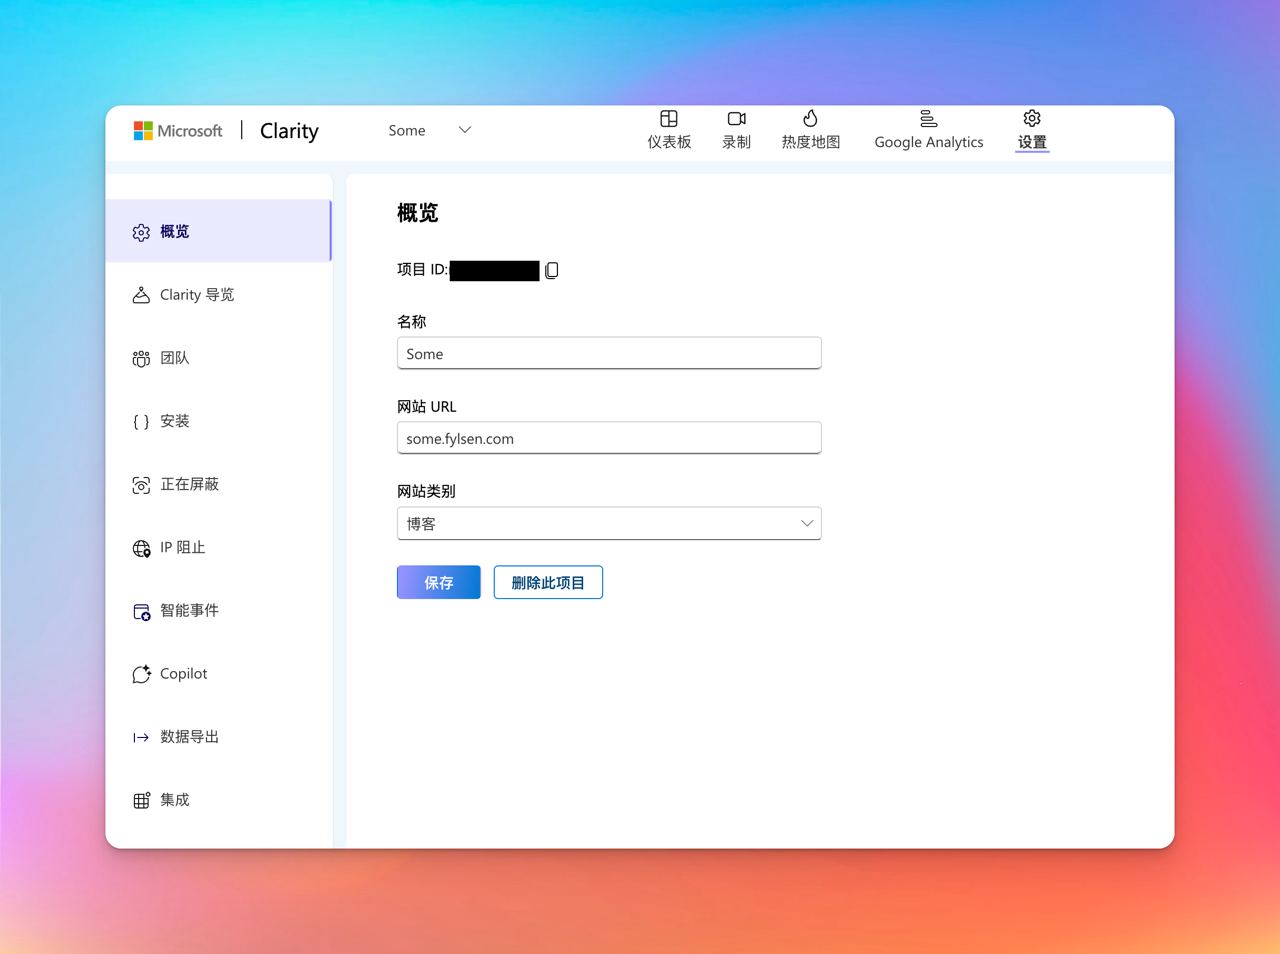Open the 热度地图 tab label
This screenshot has width=1280, height=954.
pos(811,142)
